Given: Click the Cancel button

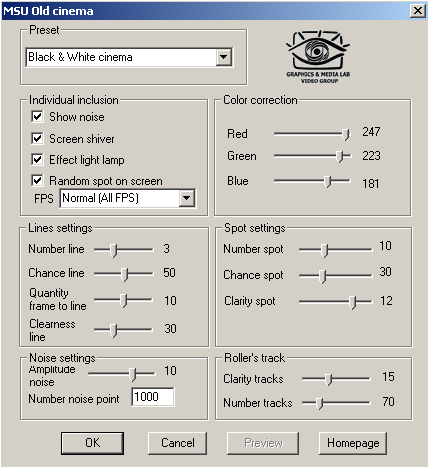Looking at the screenshot, I should tap(177, 443).
